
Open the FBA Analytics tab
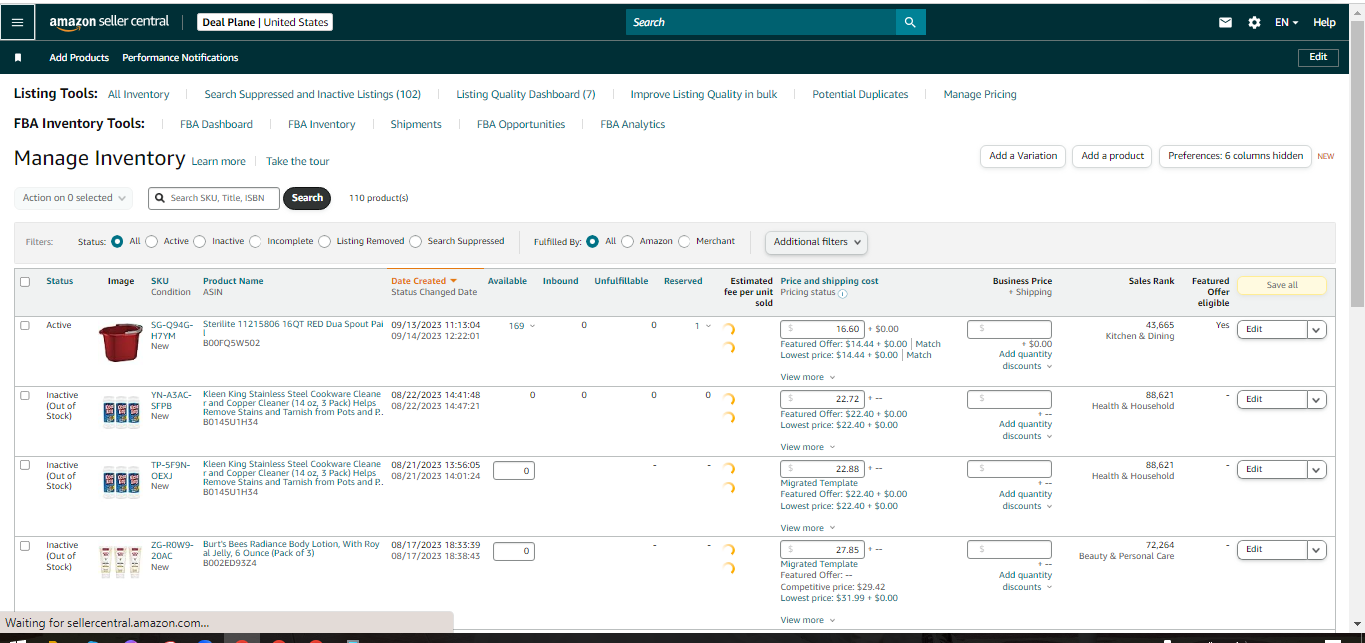pyautogui.click(x=633, y=124)
